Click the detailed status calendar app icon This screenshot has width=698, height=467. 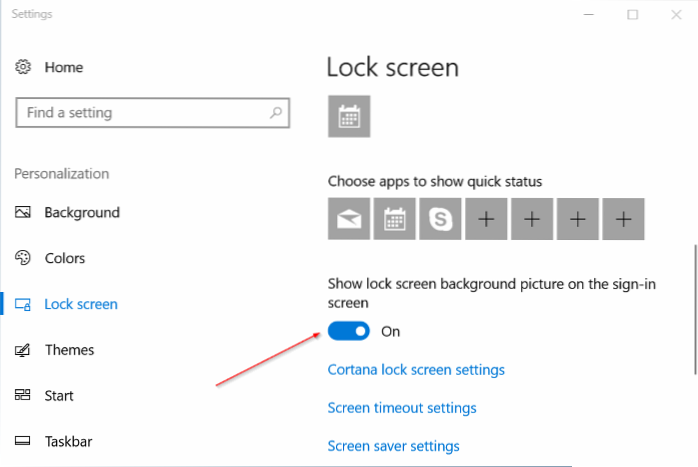(349, 116)
